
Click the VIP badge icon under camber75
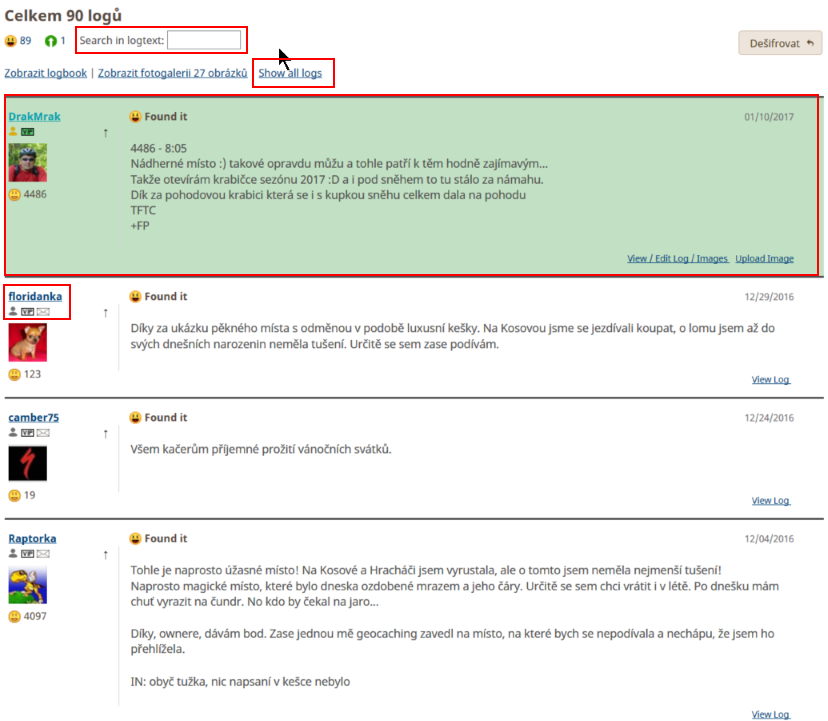coord(28,433)
